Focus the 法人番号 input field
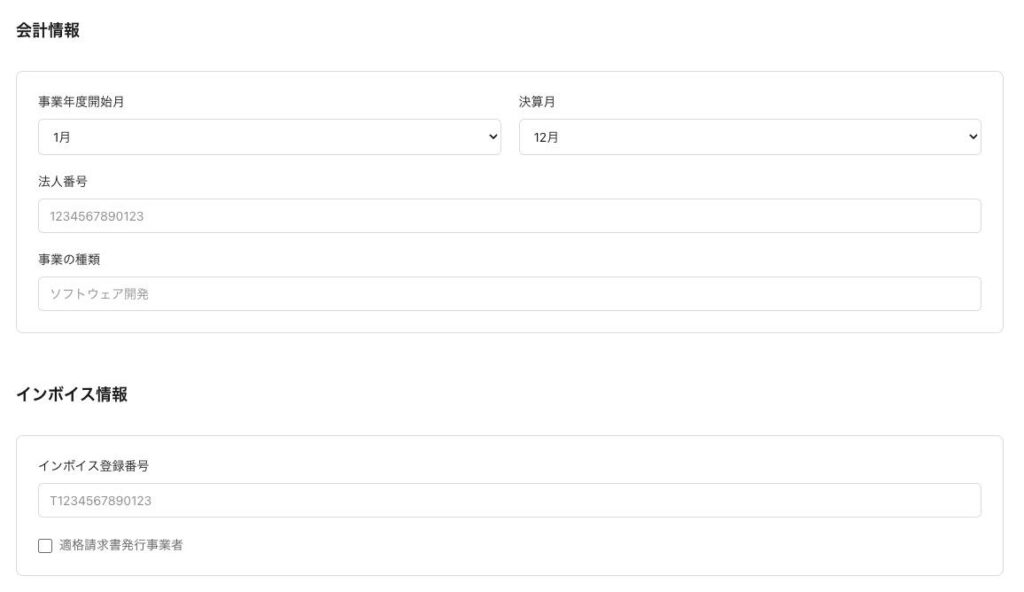Image resolution: width=1024 pixels, height=592 pixels. click(x=509, y=216)
